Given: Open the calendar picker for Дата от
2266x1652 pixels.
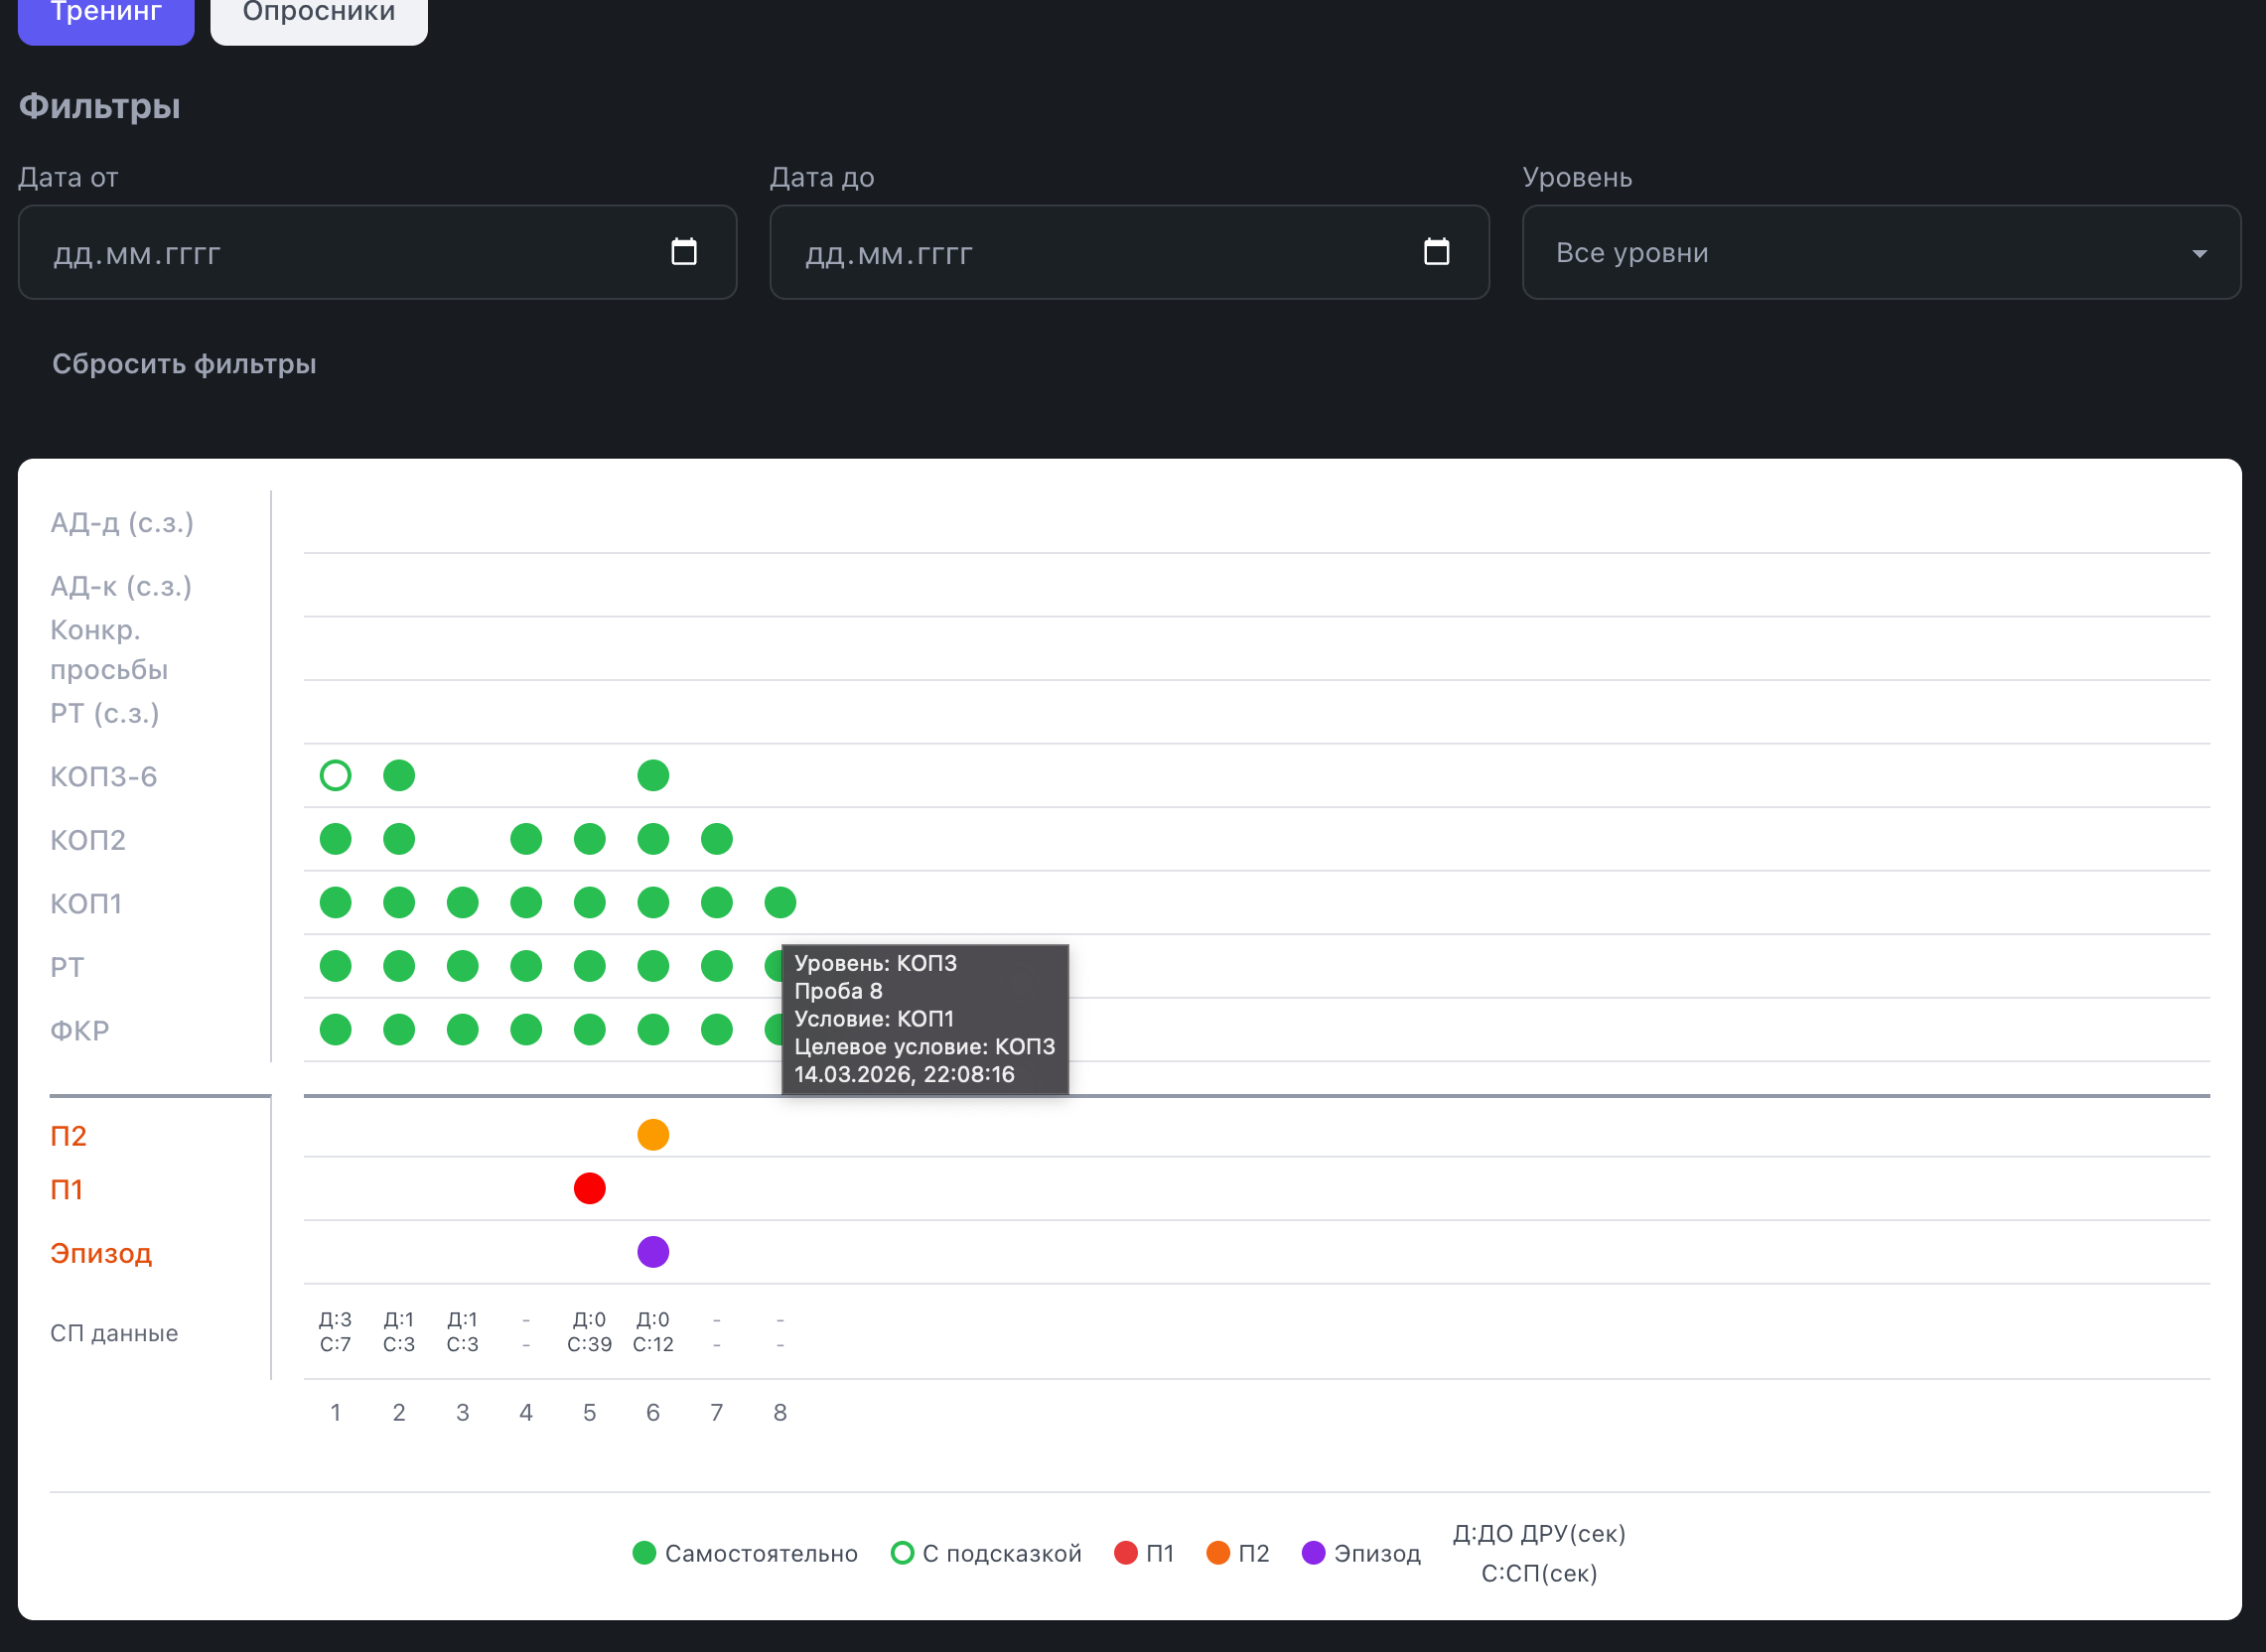Looking at the screenshot, I should (684, 252).
